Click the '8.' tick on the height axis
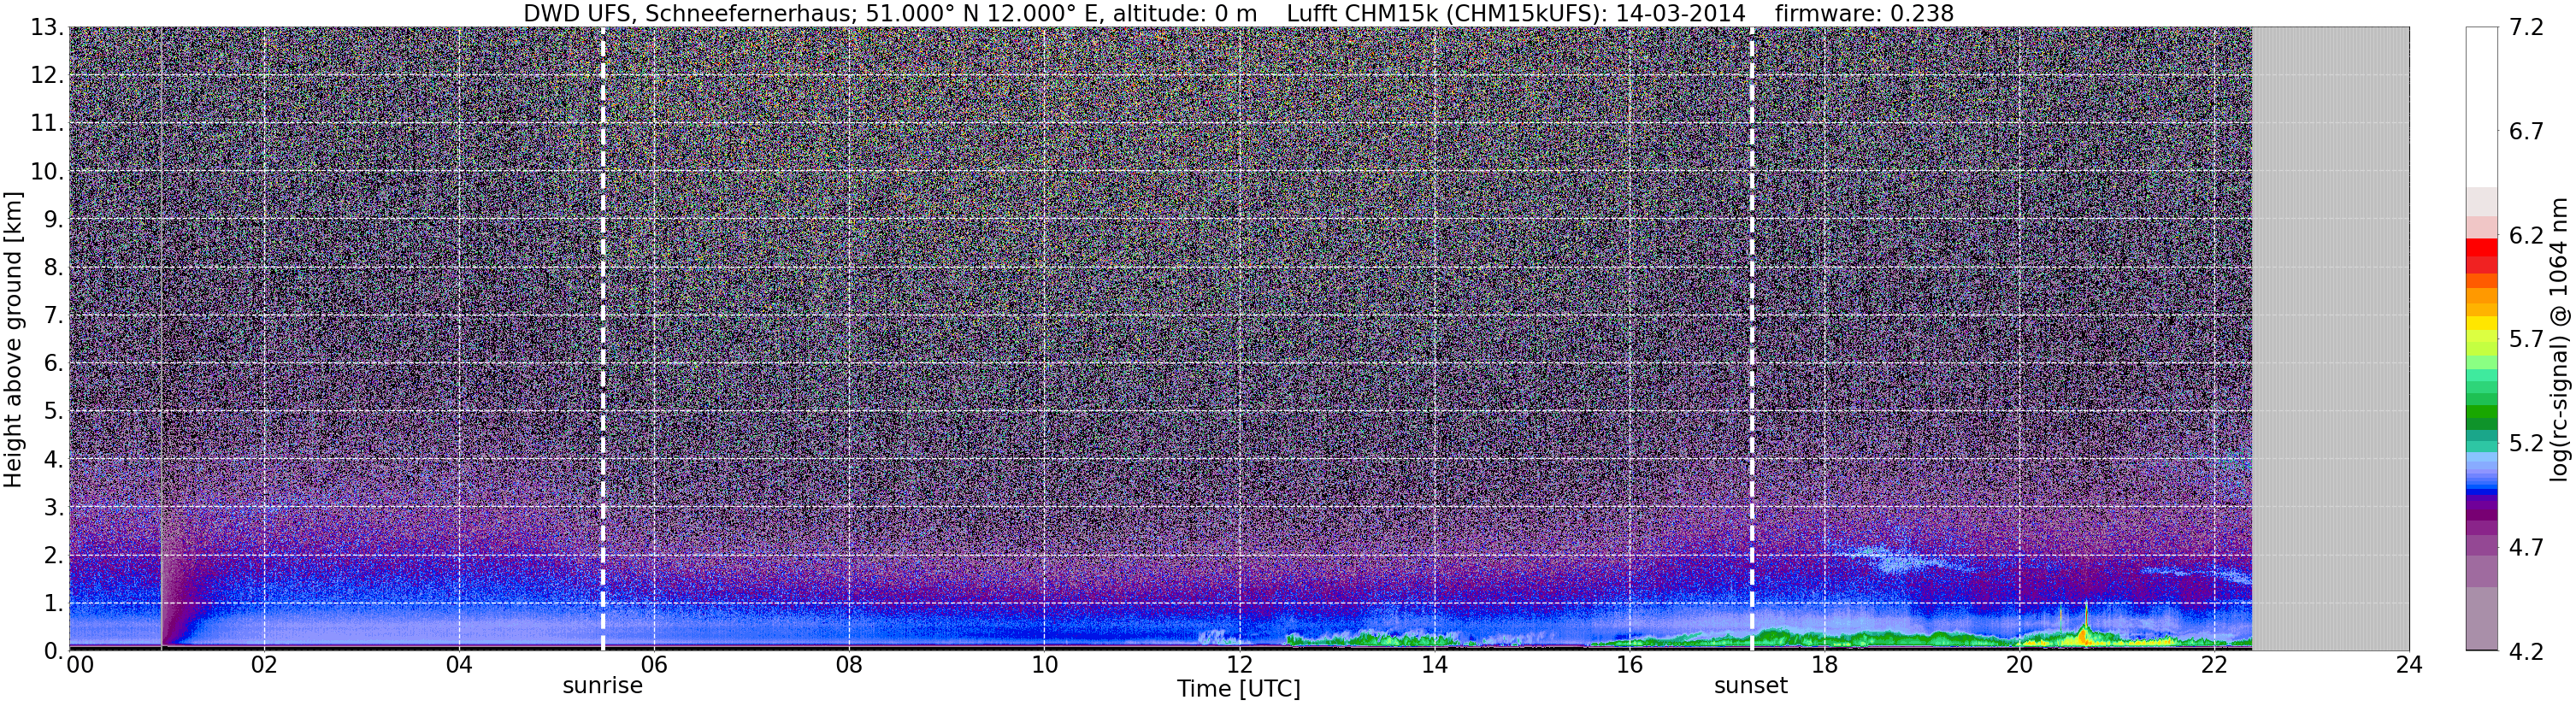This screenshot has height=706, width=2576. click(52, 268)
